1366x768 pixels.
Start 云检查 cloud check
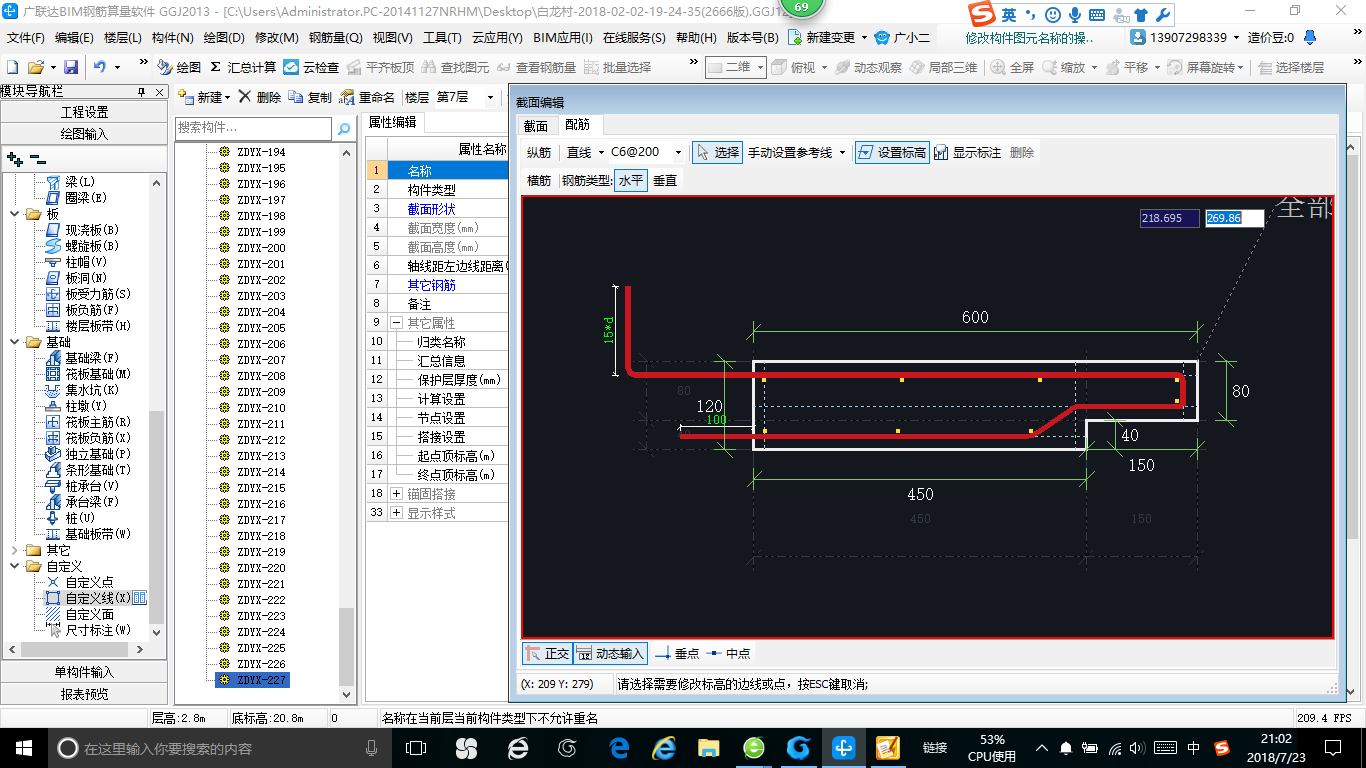point(311,67)
